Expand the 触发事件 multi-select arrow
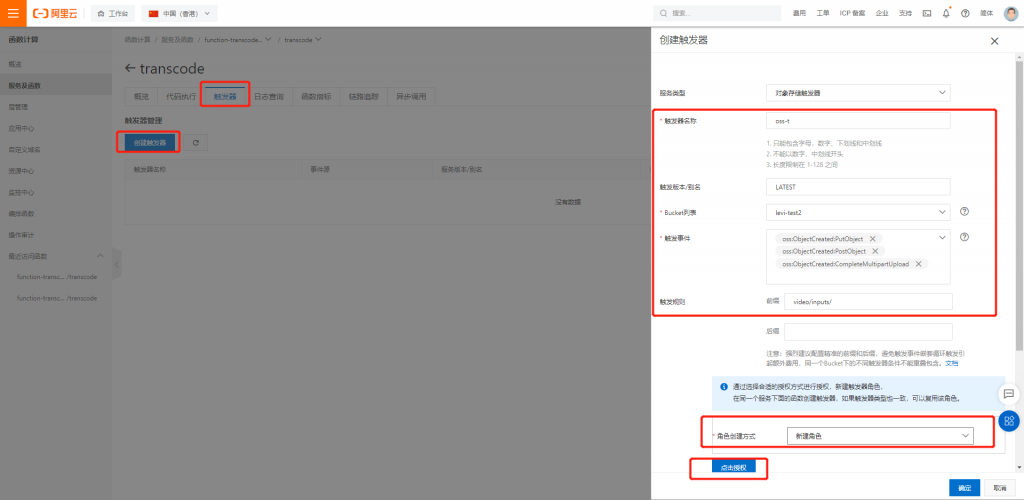This screenshot has height=500, width=1024. click(x=942, y=238)
